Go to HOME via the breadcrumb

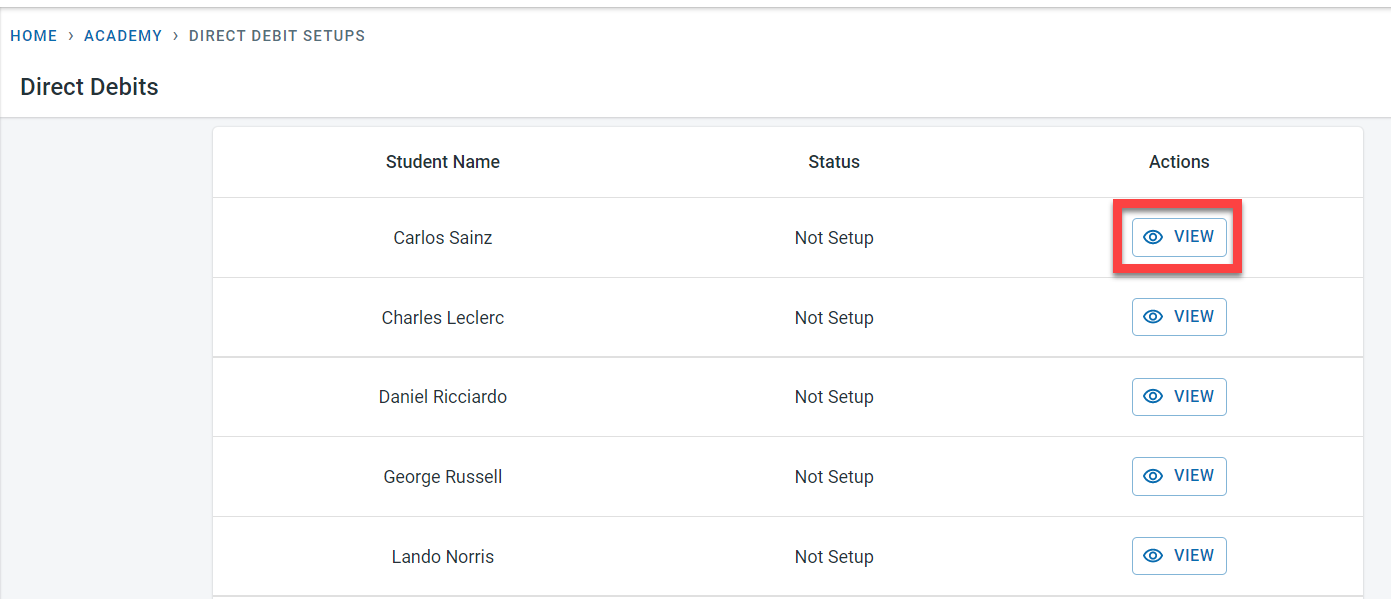tap(34, 36)
